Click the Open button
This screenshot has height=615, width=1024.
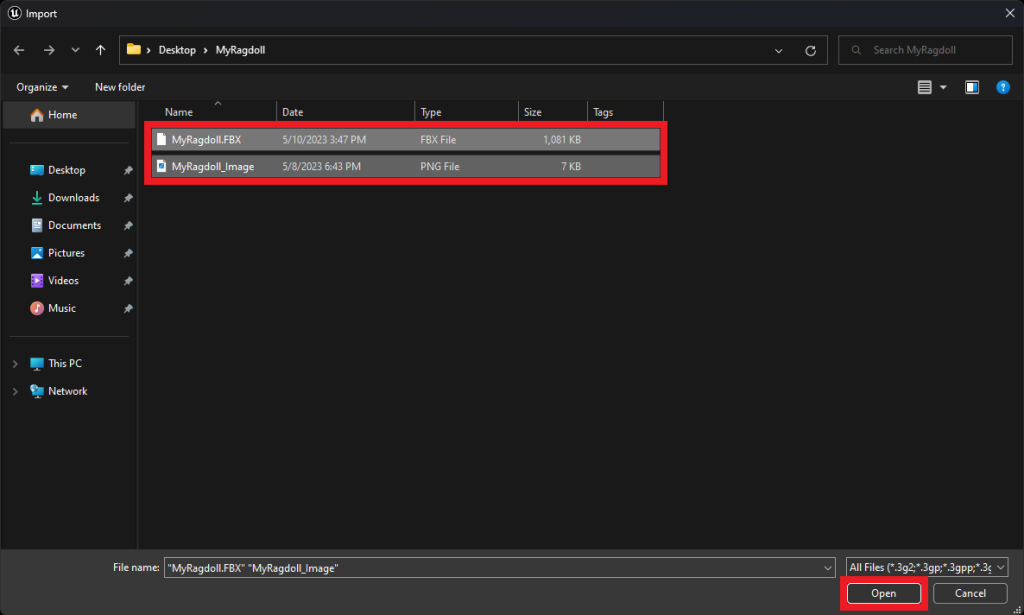pos(883,593)
